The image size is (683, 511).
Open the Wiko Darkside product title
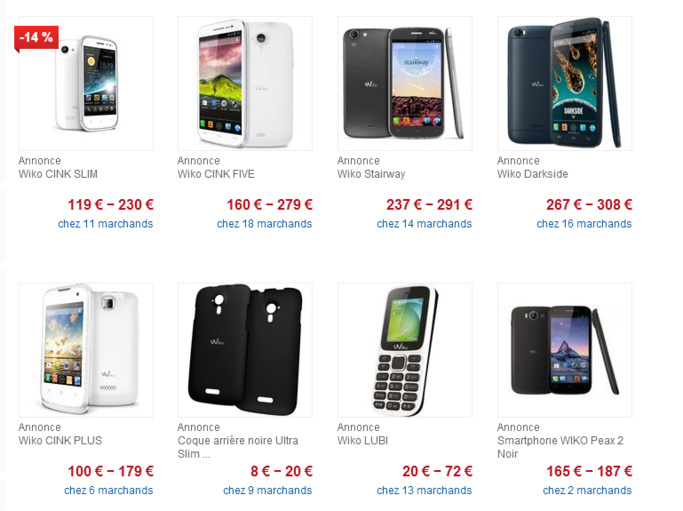[532, 174]
